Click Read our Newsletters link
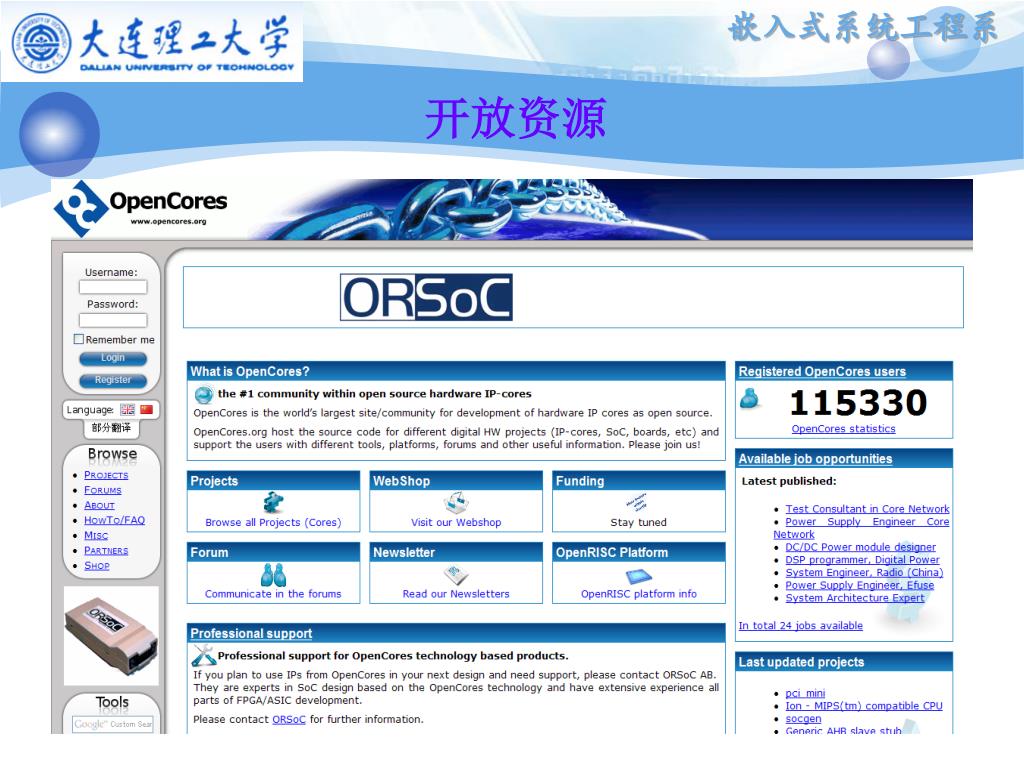 456,594
